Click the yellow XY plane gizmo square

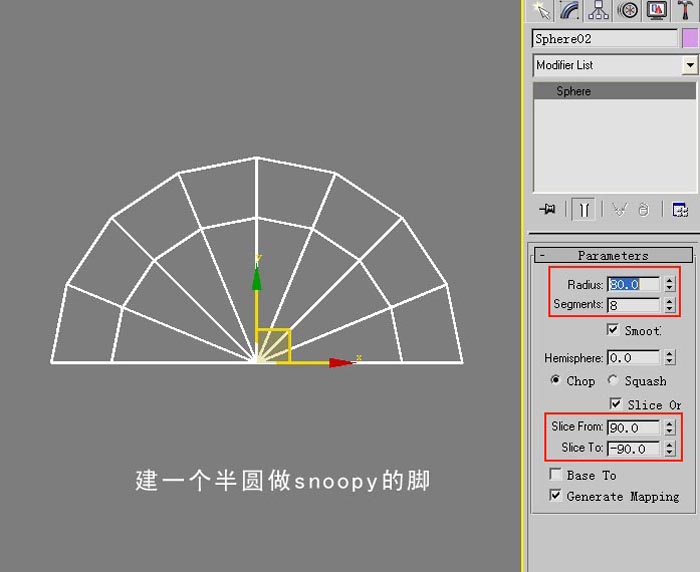click(x=274, y=346)
